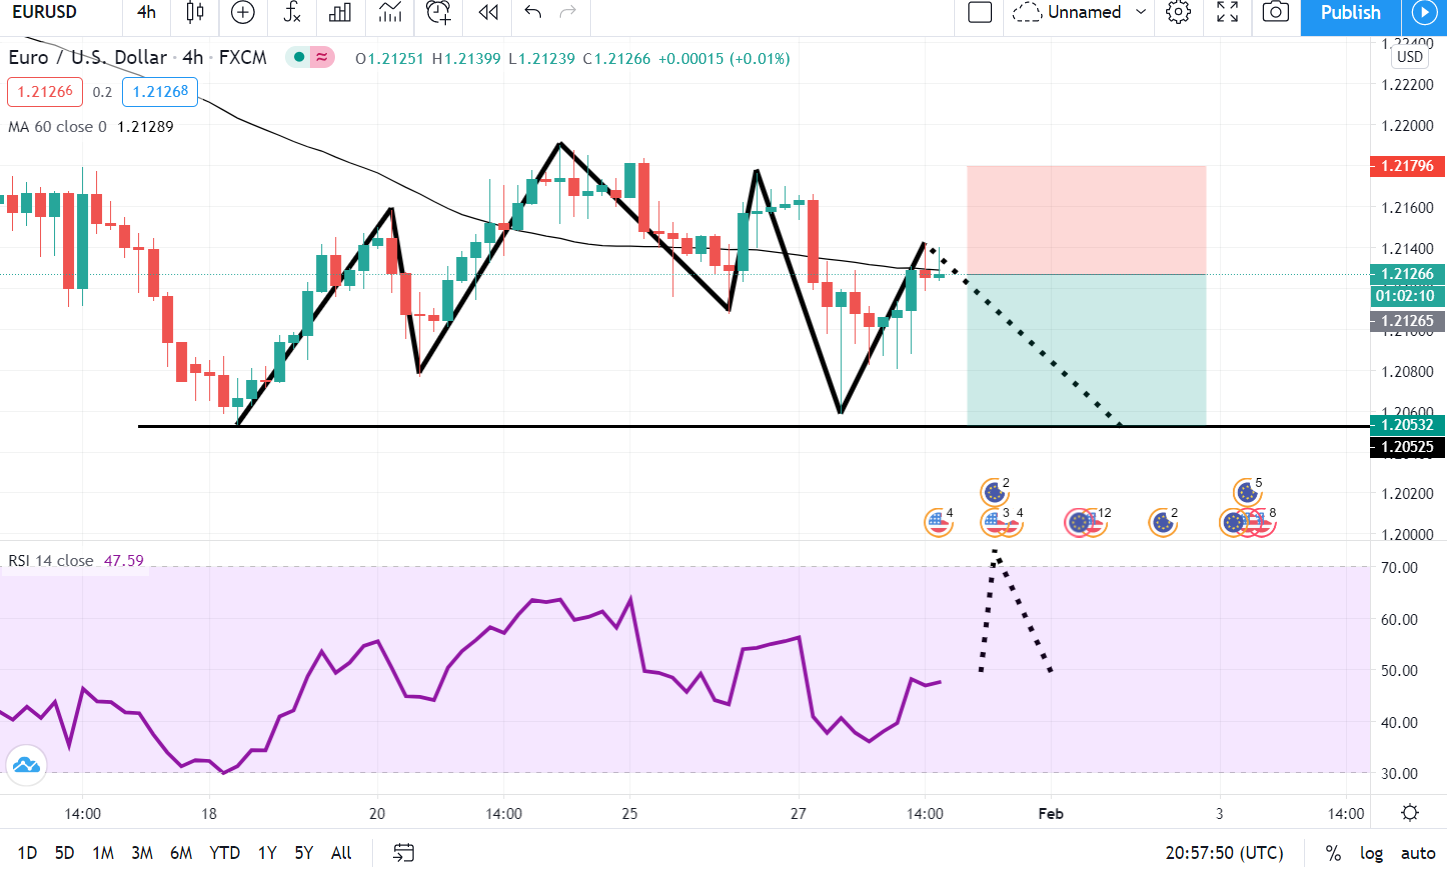This screenshot has height=876, width=1448.
Task: Set the range to 1Y
Action: click(267, 853)
